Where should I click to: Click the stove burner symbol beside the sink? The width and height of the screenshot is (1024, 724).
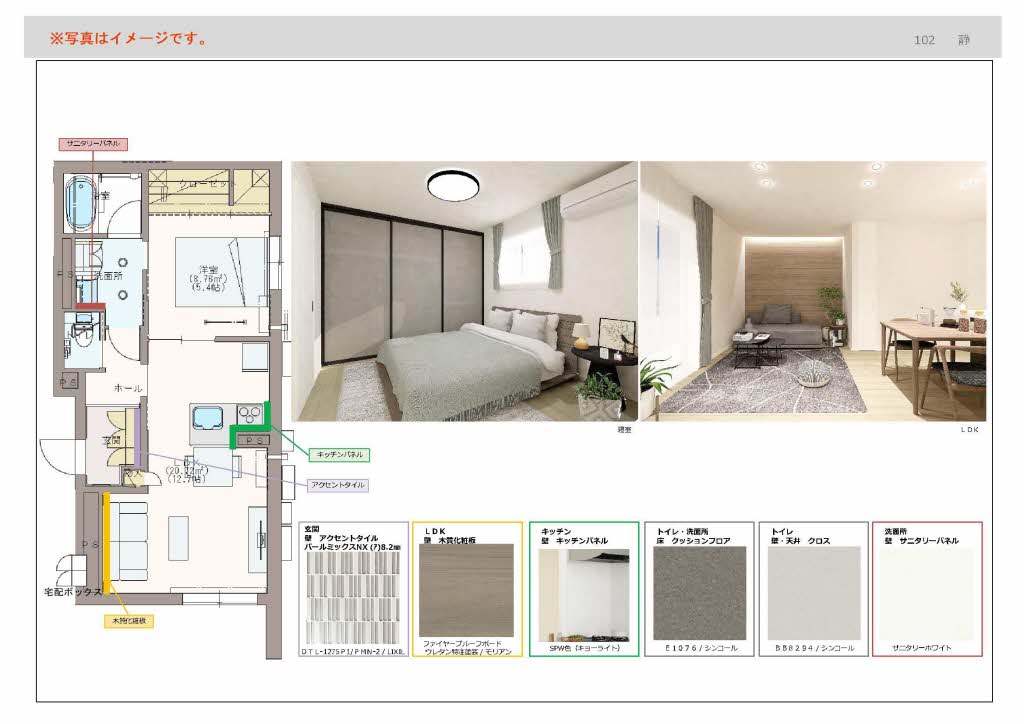coord(248,413)
